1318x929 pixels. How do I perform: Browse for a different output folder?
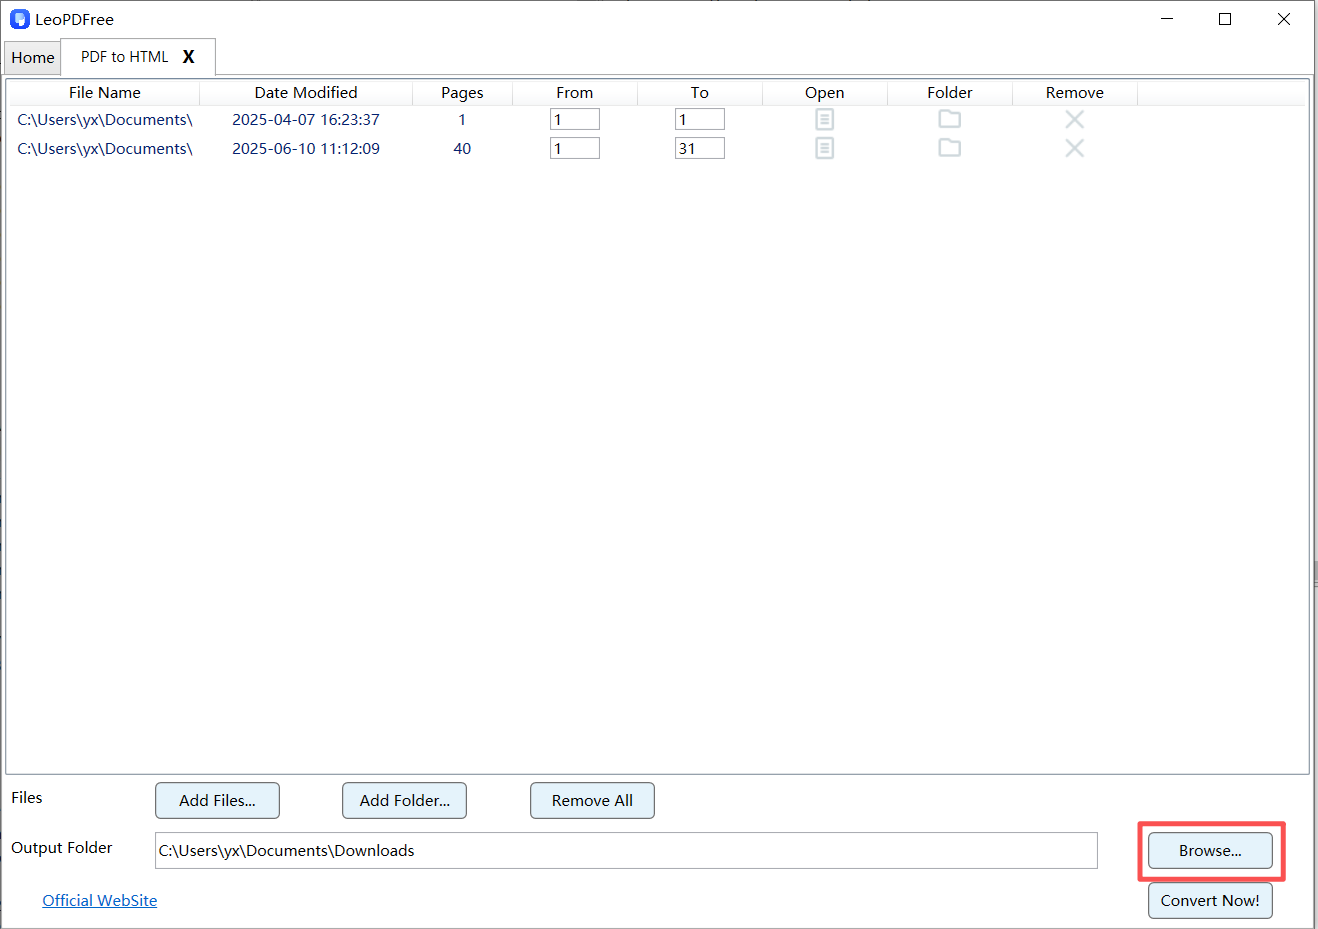coord(1210,850)
